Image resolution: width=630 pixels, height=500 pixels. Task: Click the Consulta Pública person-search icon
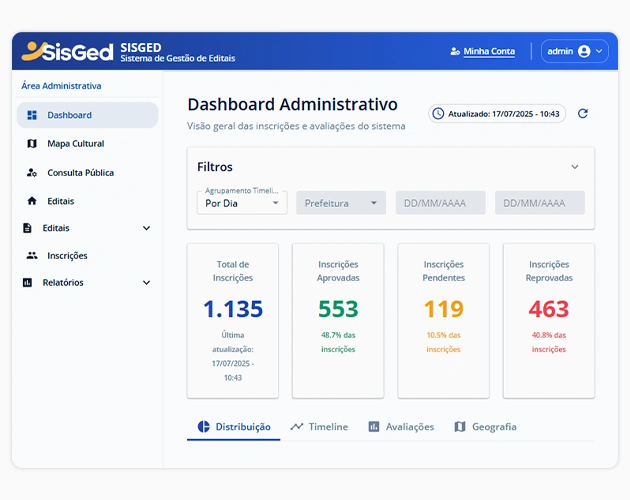[32, 173]
